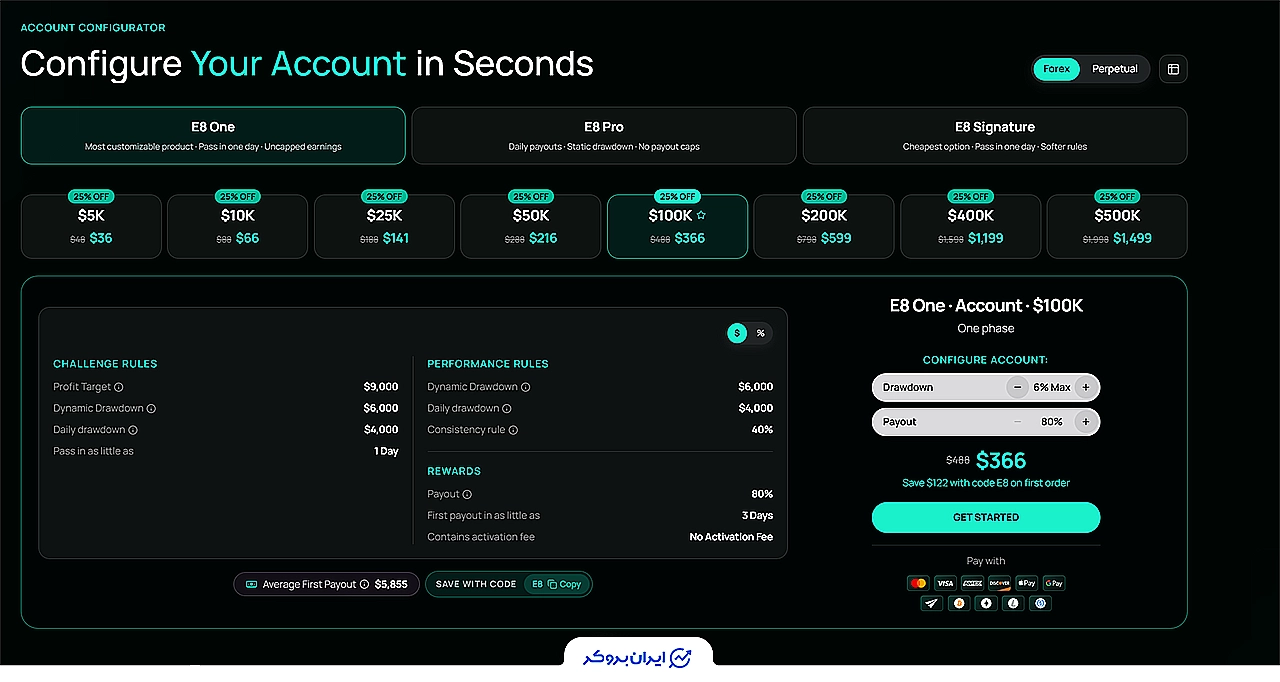Click the paper plane payment icon
This screenshot has height=682, width=1280.
click(x=932, y=603)
